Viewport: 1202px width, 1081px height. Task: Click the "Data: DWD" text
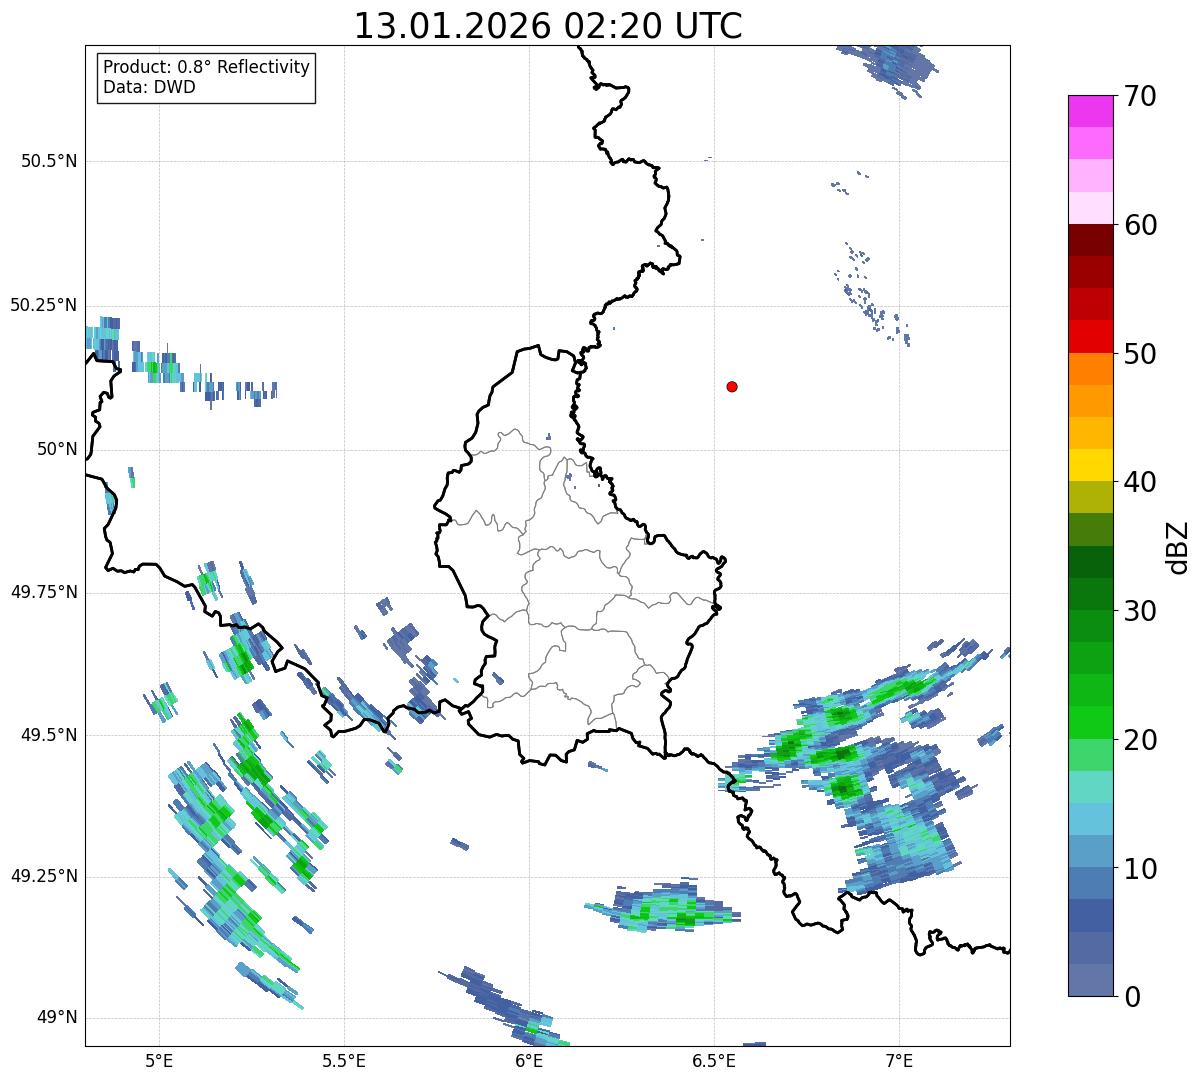tap(149, 87)
